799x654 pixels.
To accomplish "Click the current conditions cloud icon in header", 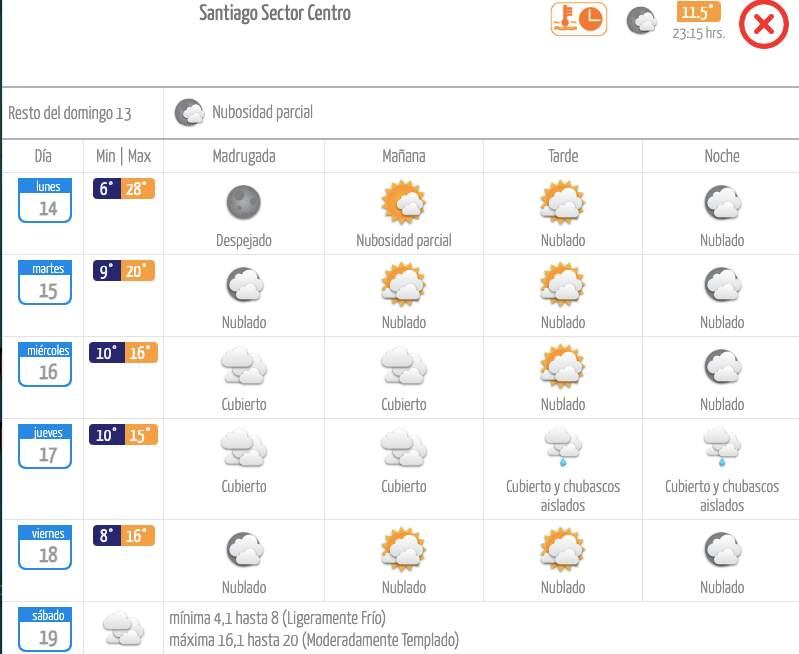I will (x=642, y=20).
